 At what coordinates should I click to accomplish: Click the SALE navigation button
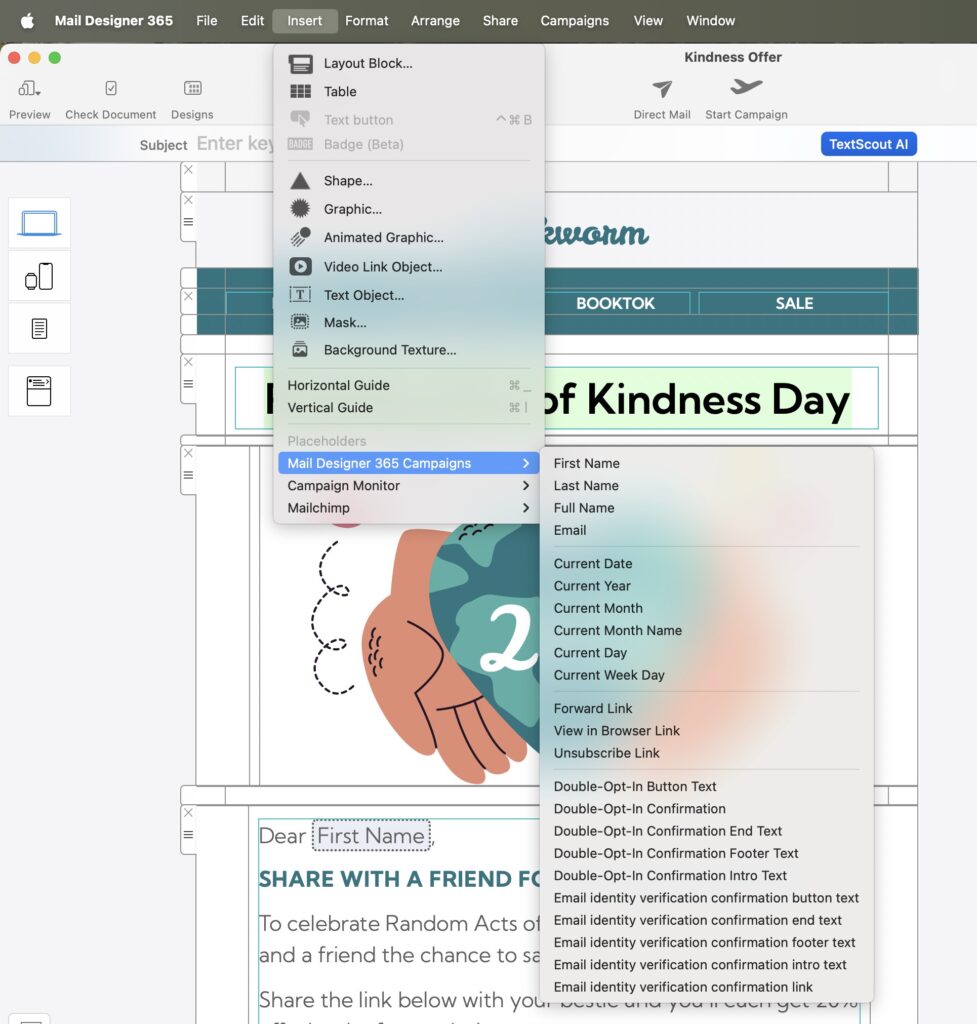(x=793, y=304)
